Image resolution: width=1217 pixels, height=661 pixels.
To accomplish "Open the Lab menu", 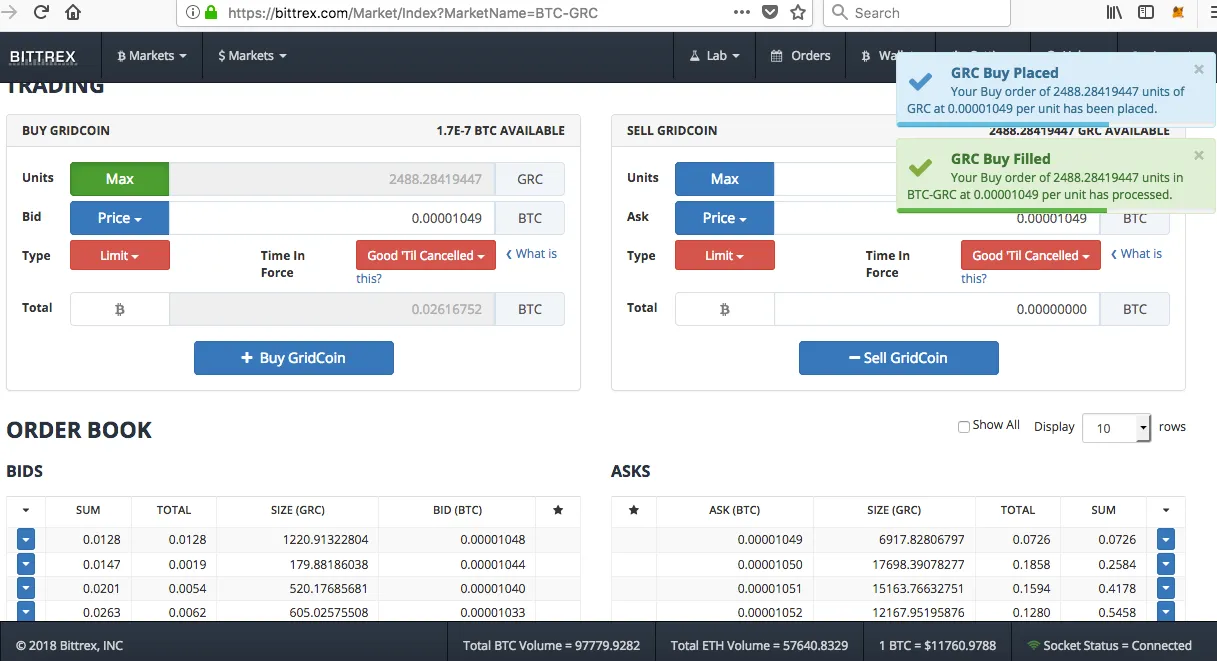I will tap(714, 56).
